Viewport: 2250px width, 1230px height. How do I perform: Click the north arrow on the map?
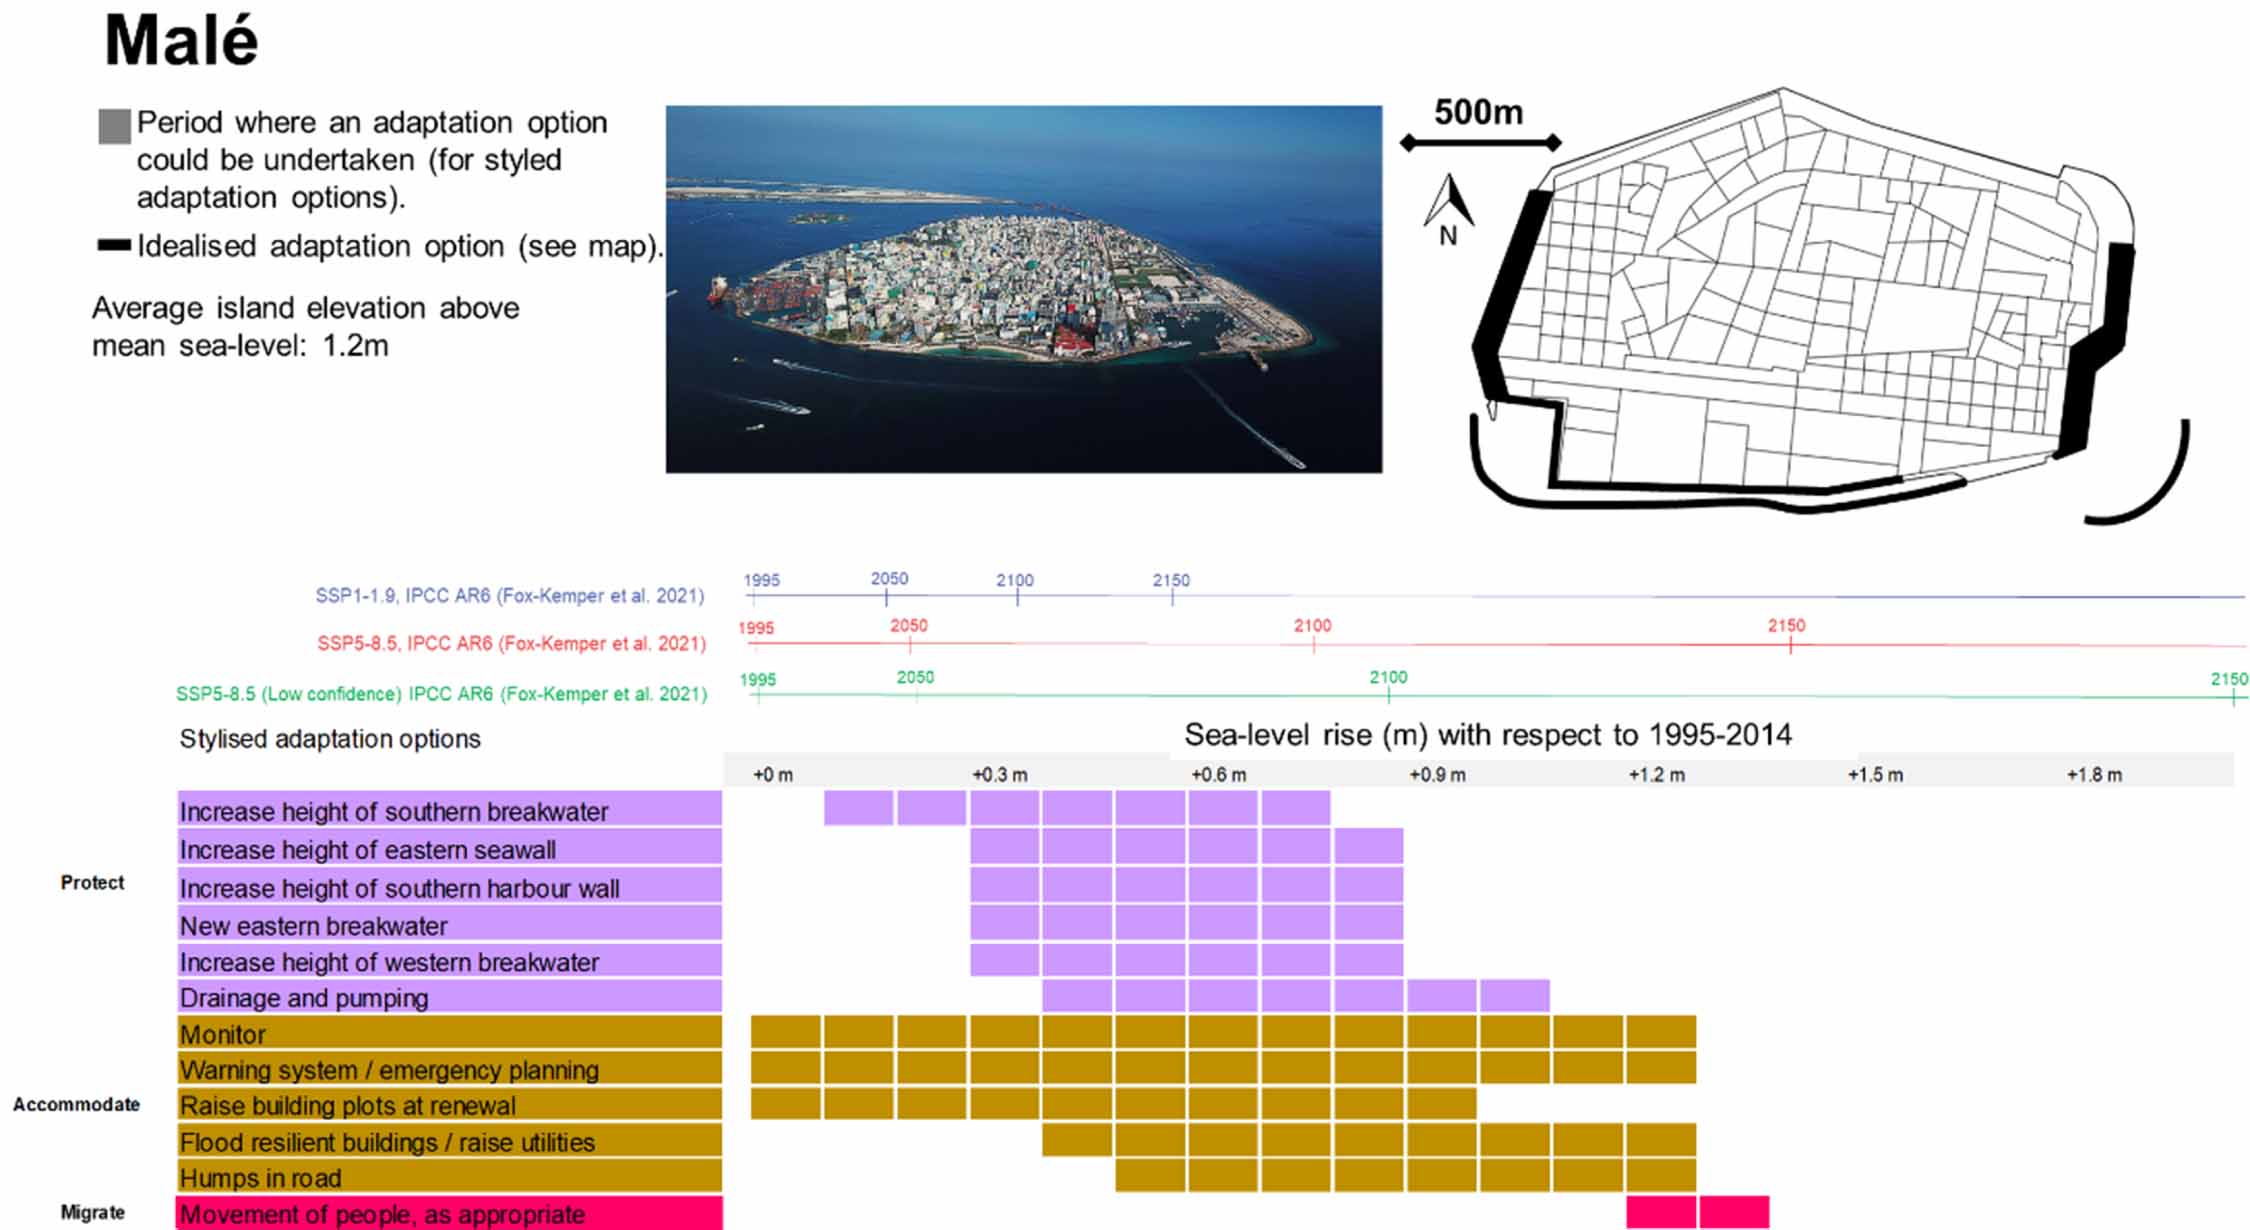1449,210
